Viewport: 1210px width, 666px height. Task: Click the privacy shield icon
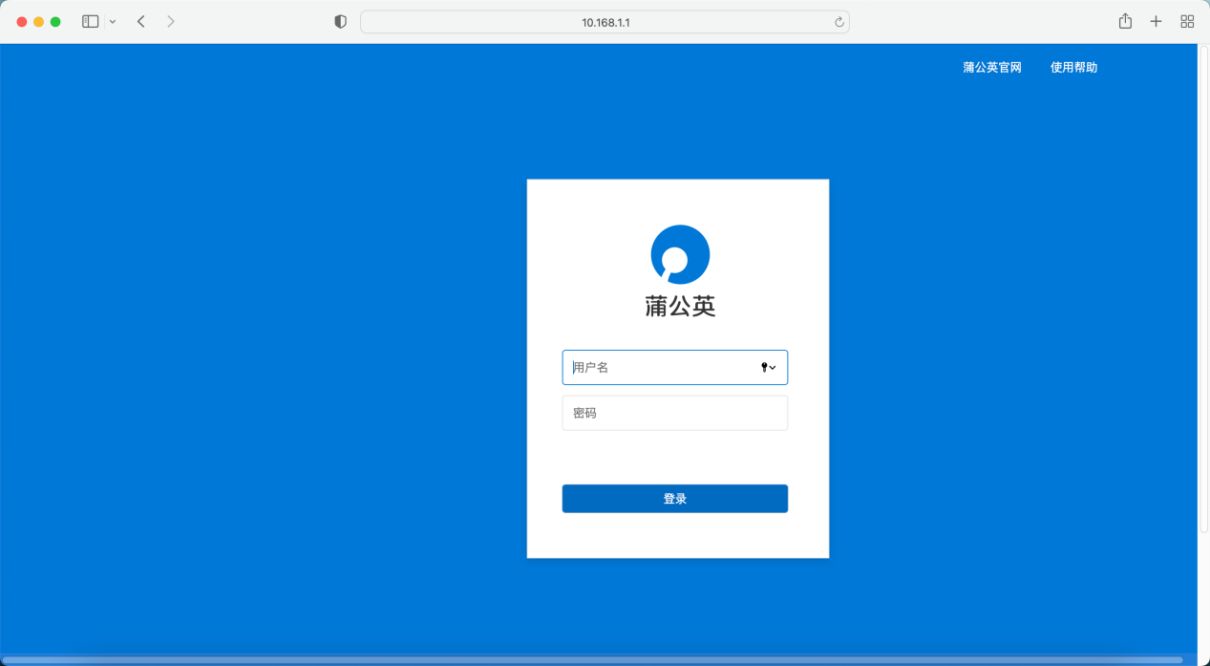(340, 21)
